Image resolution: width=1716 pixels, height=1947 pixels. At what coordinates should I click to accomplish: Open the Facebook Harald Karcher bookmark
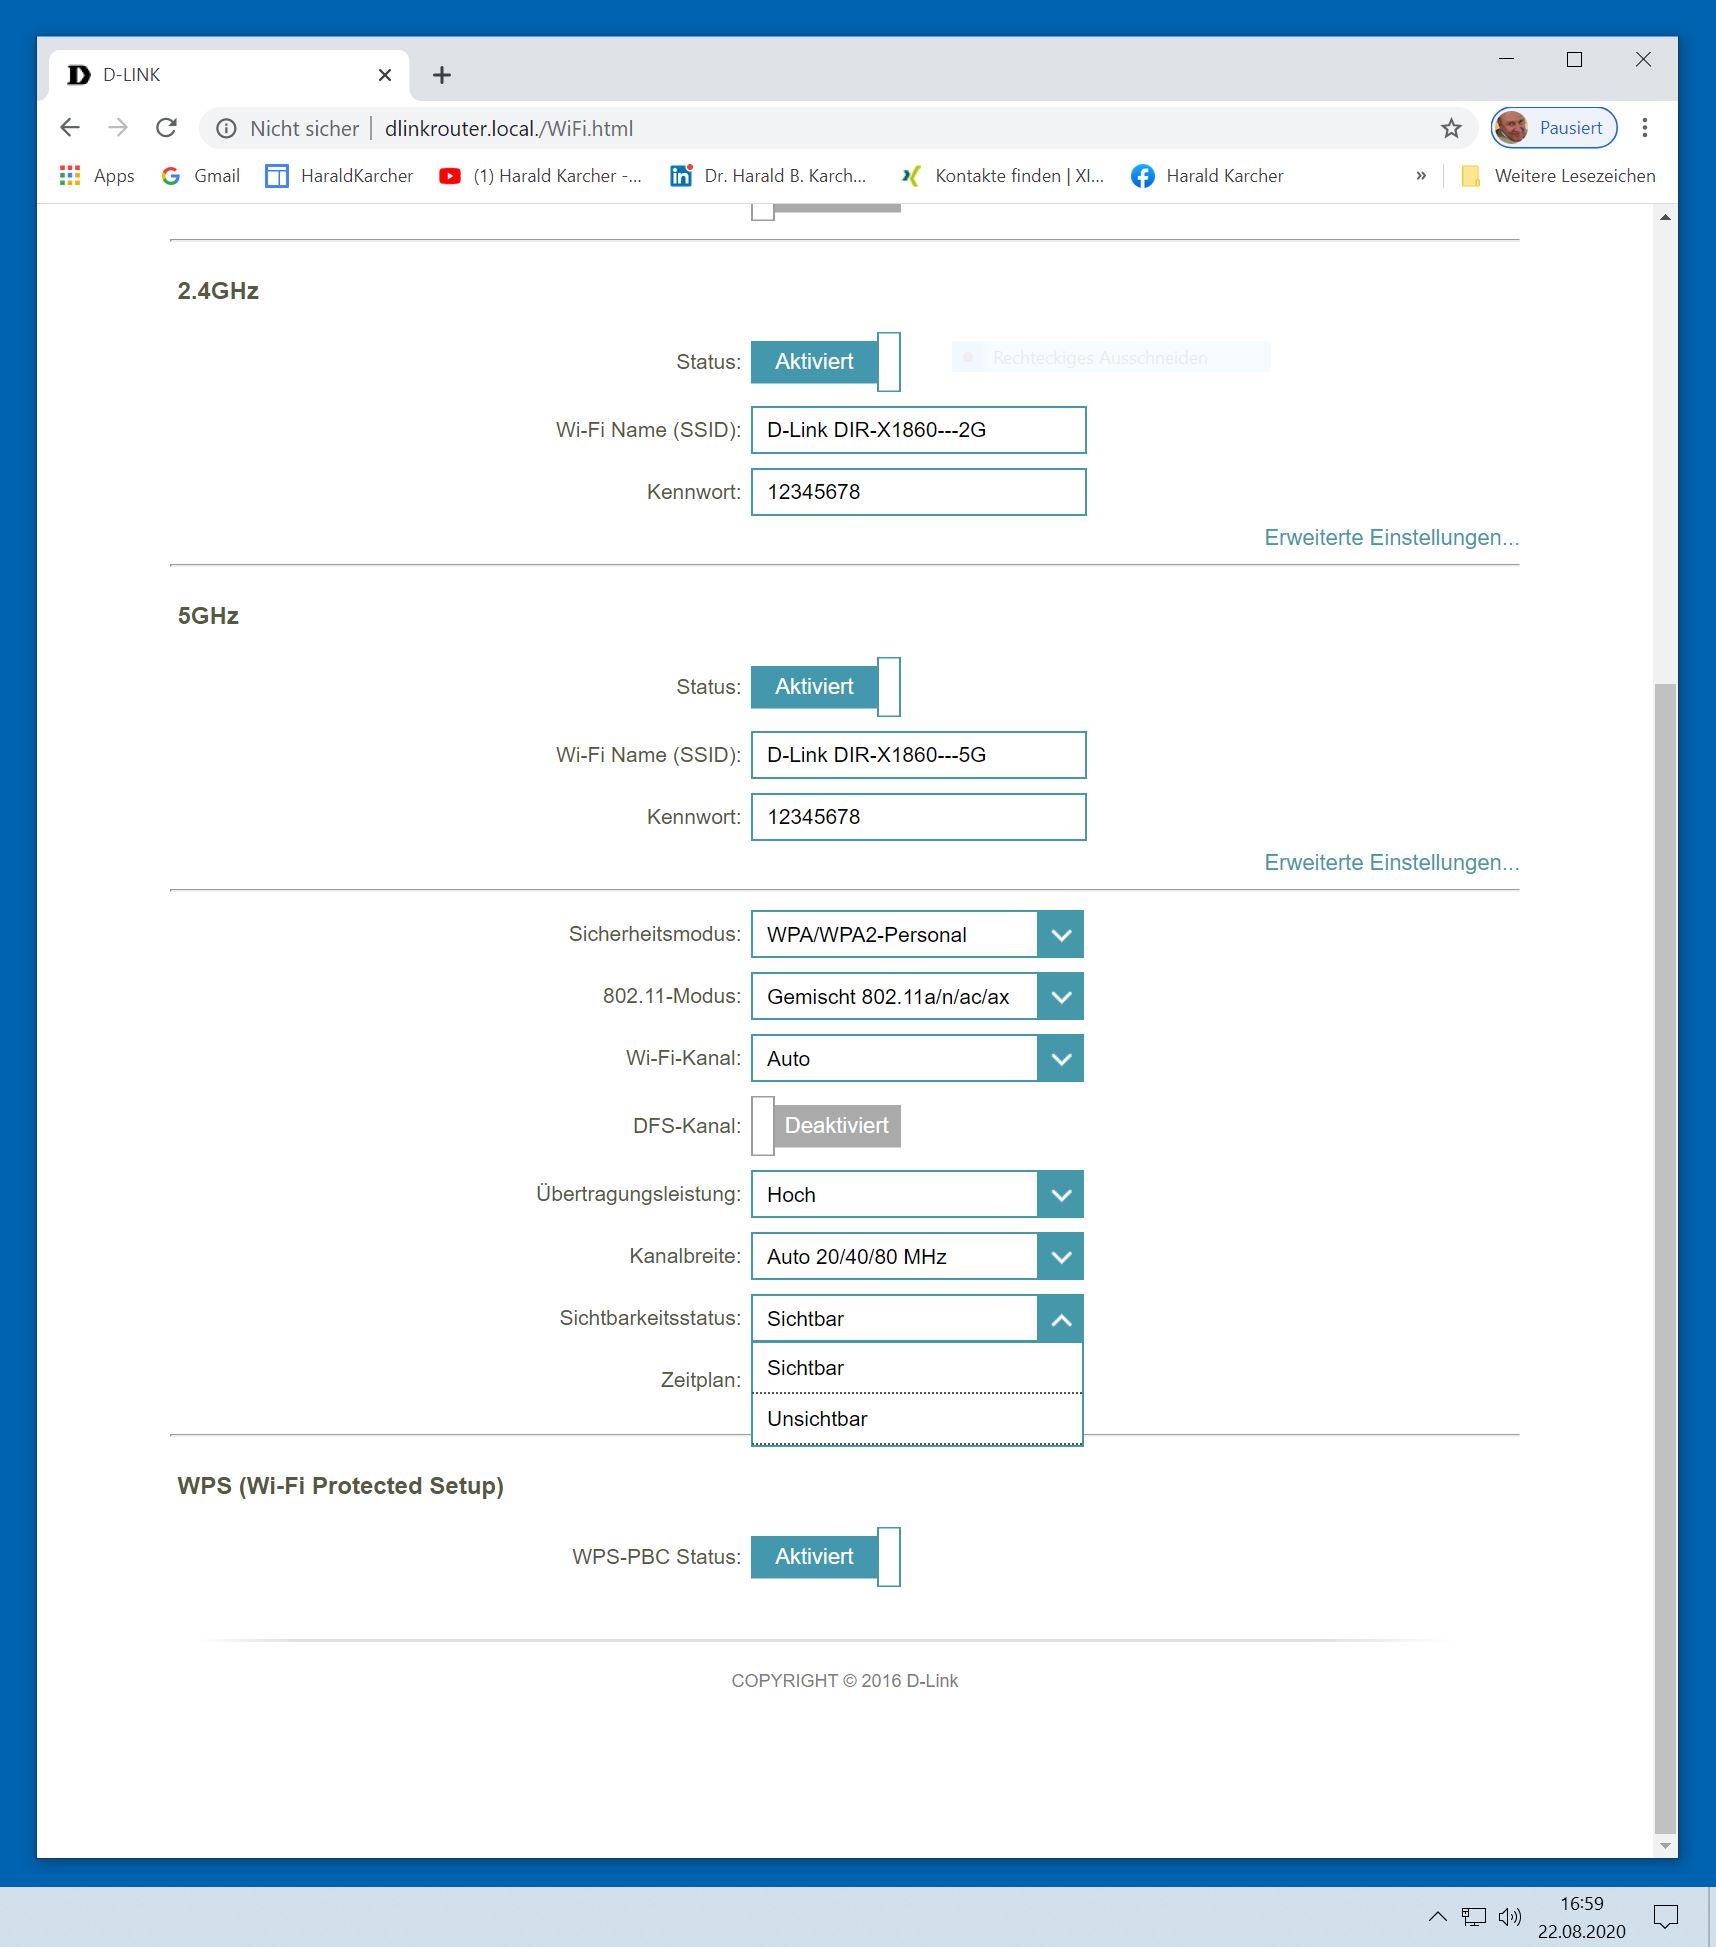[1207, 176]
